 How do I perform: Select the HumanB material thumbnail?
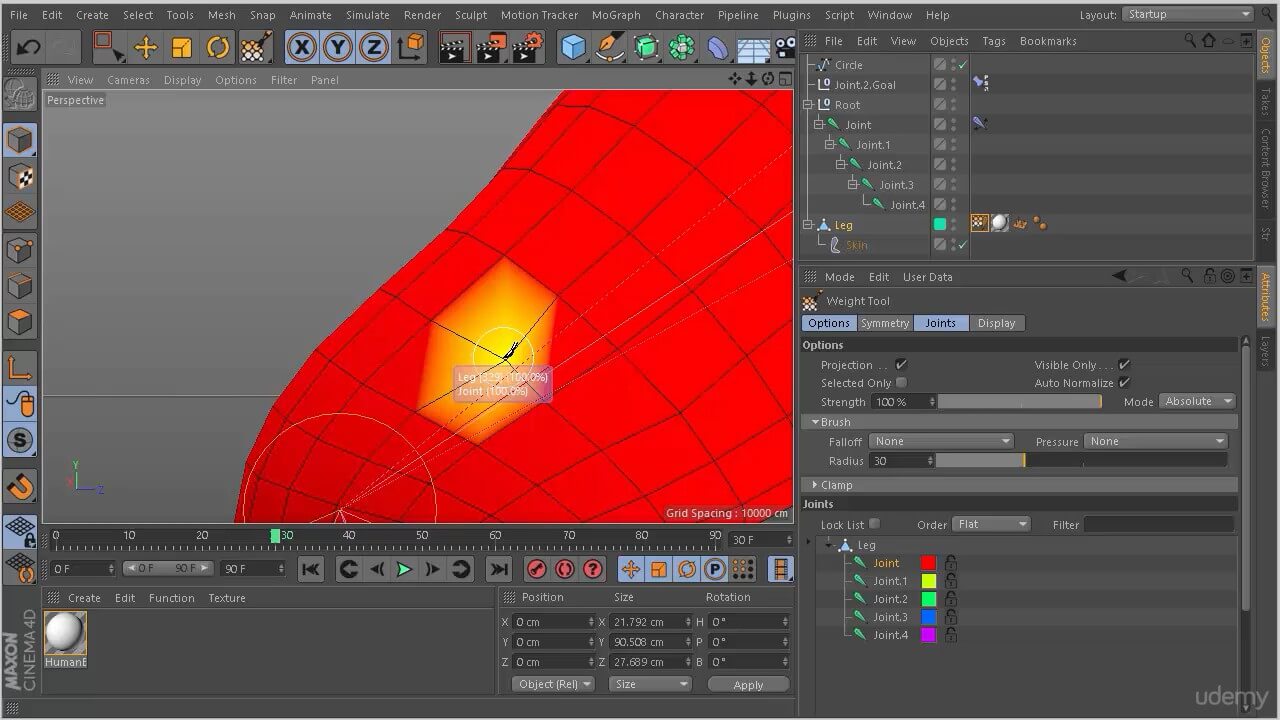point(66,633)
